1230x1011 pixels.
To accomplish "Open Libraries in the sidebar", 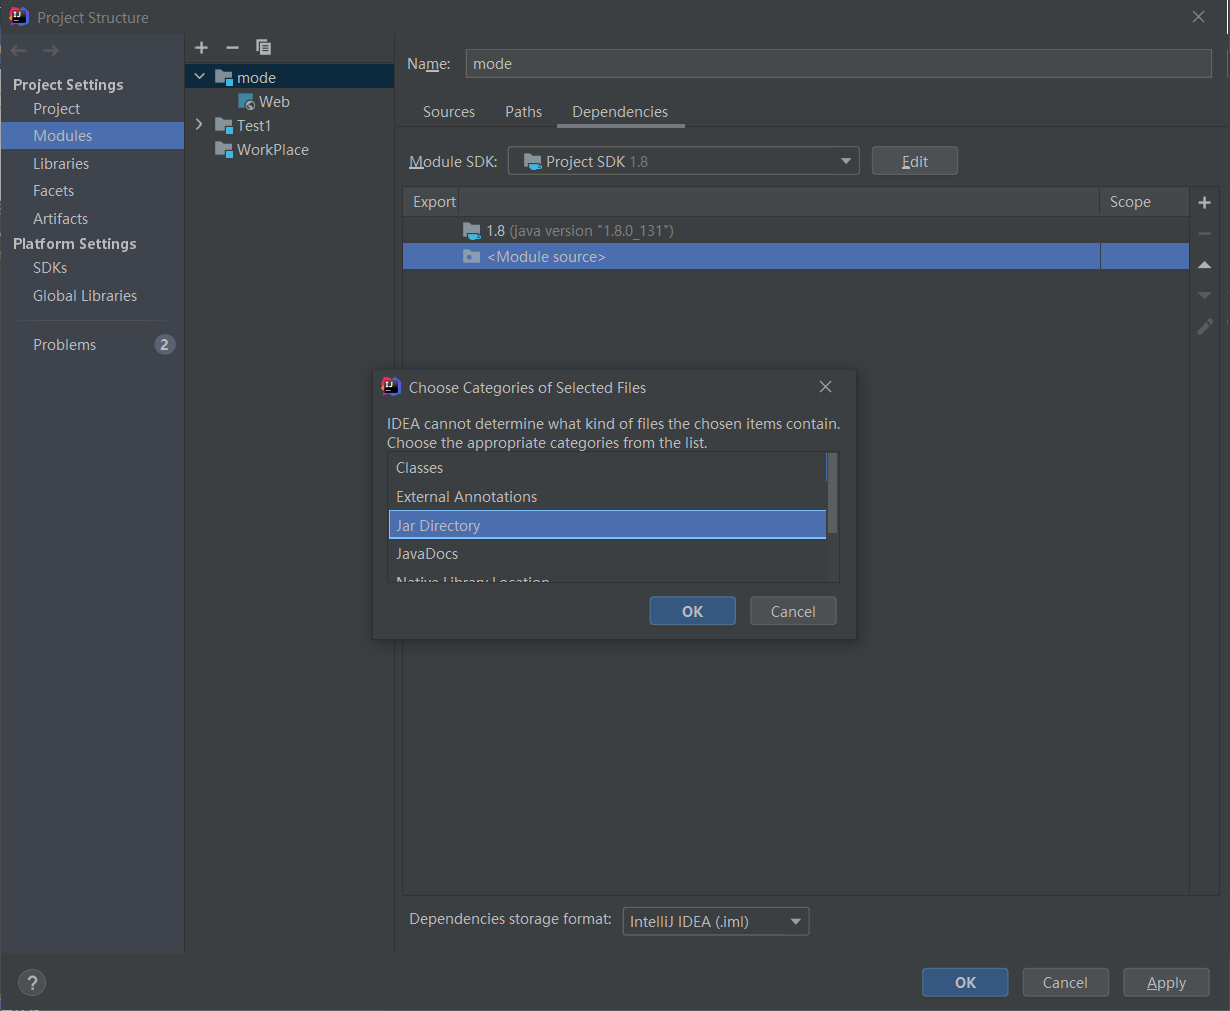I will pyautogui.click(x=61, y=164).
